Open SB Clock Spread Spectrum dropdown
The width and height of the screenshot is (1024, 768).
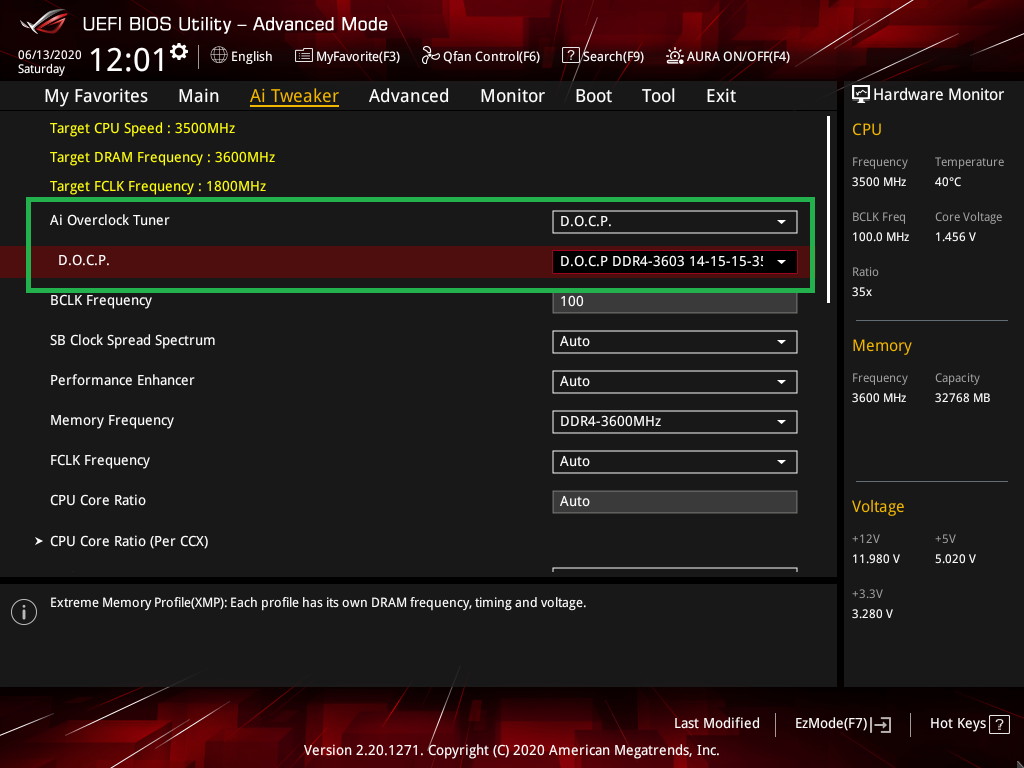(674, 341)
